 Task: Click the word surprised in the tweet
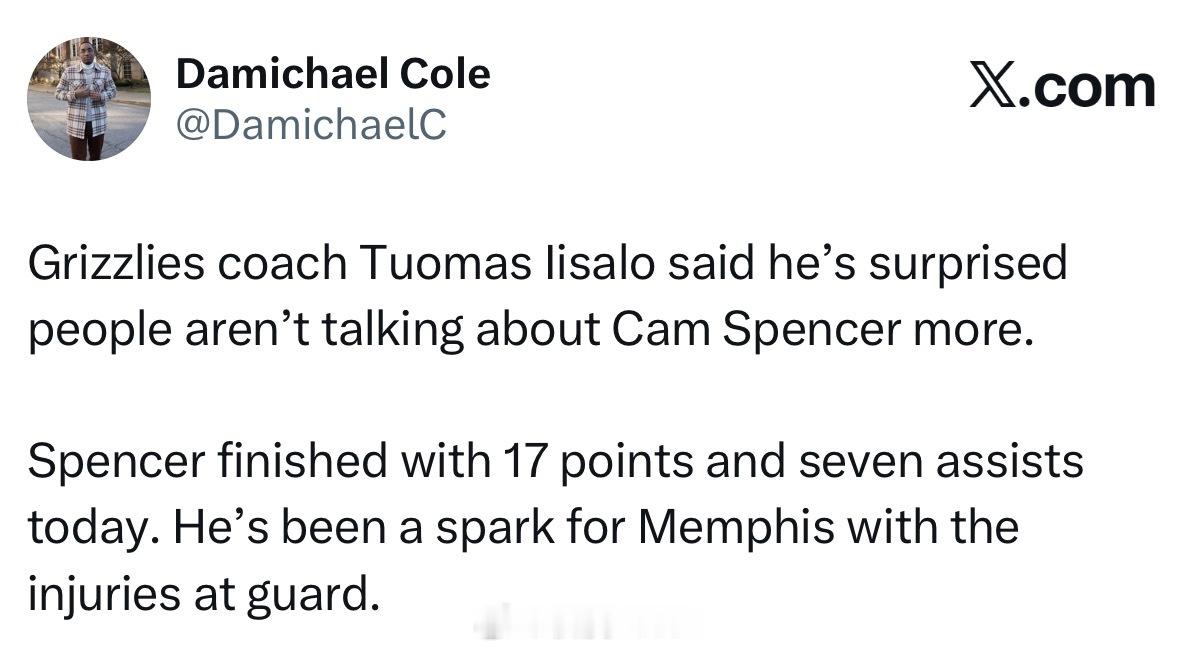[x=968, y=265]
